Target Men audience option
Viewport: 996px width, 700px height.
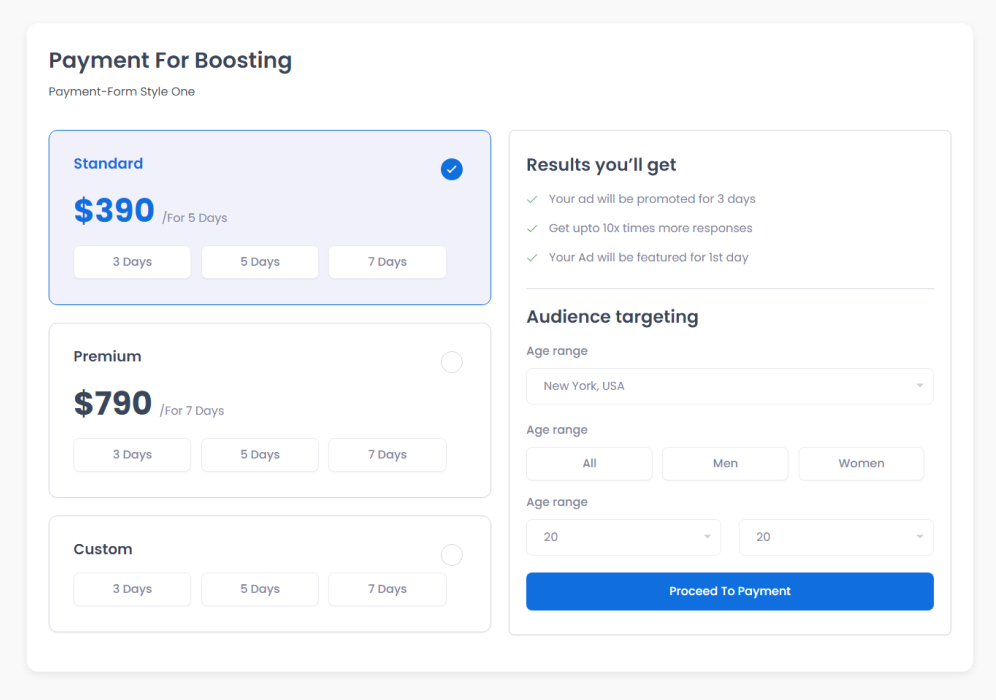click(725, 464)
